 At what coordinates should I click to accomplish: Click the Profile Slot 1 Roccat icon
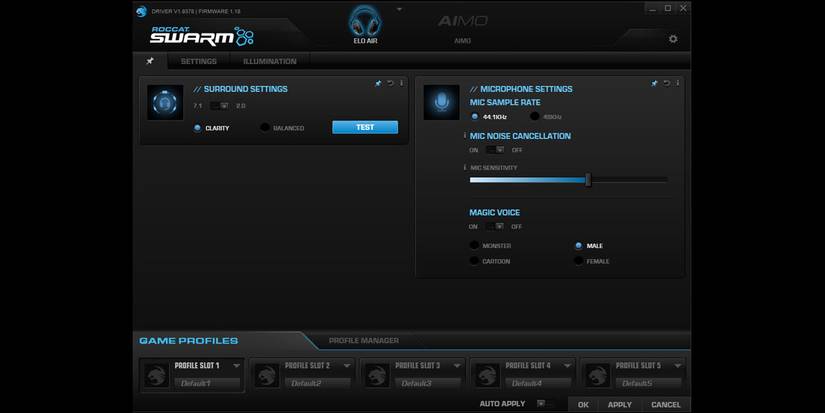point(156,376)
